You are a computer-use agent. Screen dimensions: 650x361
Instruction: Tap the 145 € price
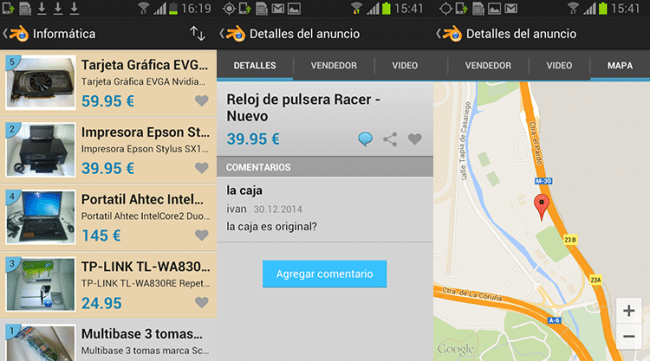pyautogui.click(x=101, y=236)
